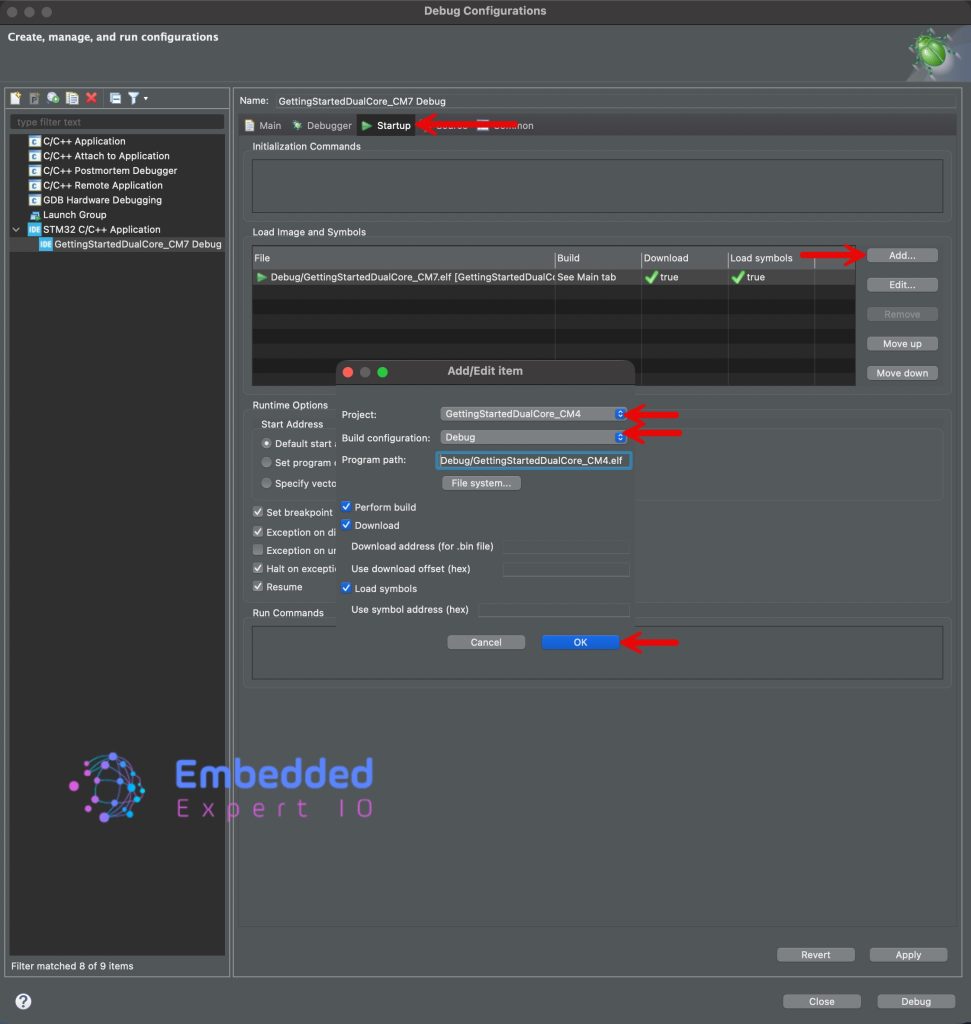Collapse the STM32 C/C++ Application tree node
The height and width of the screenshot is (1024, 971).
(x=16, y=230)
